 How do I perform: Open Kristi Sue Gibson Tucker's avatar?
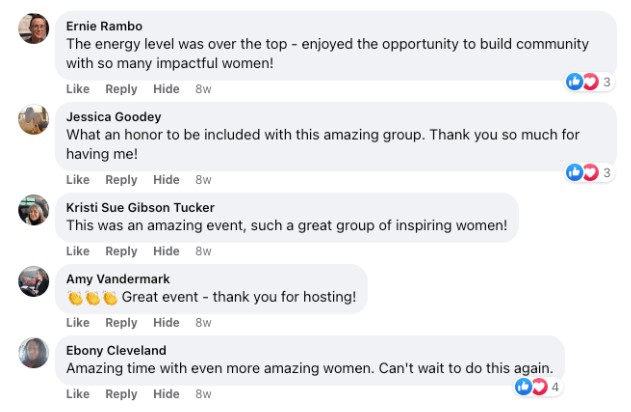(x=34, y=210)
